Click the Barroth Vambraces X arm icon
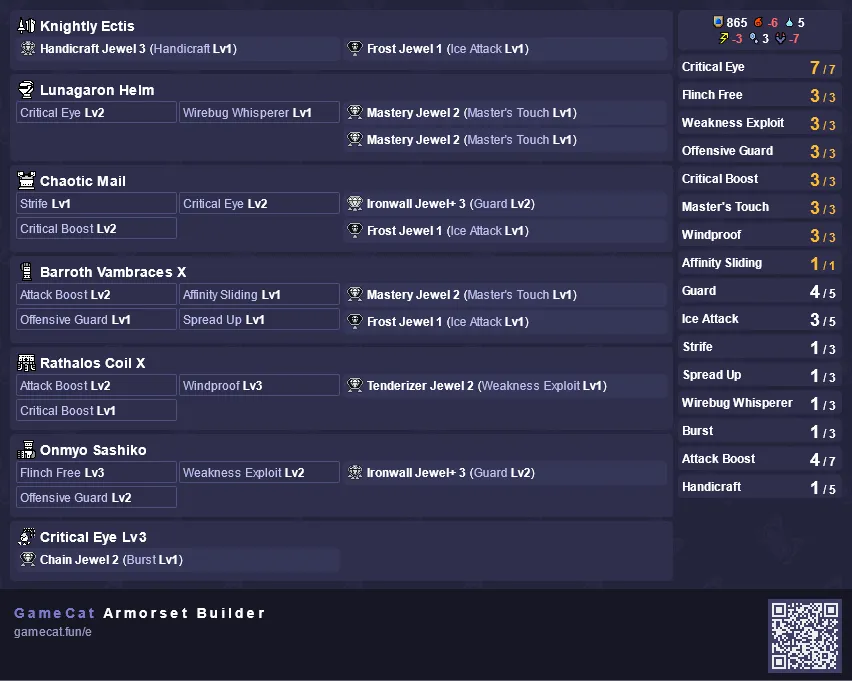Screen dimensions: 852x681 pyautogui.click(x=26, y=271)
